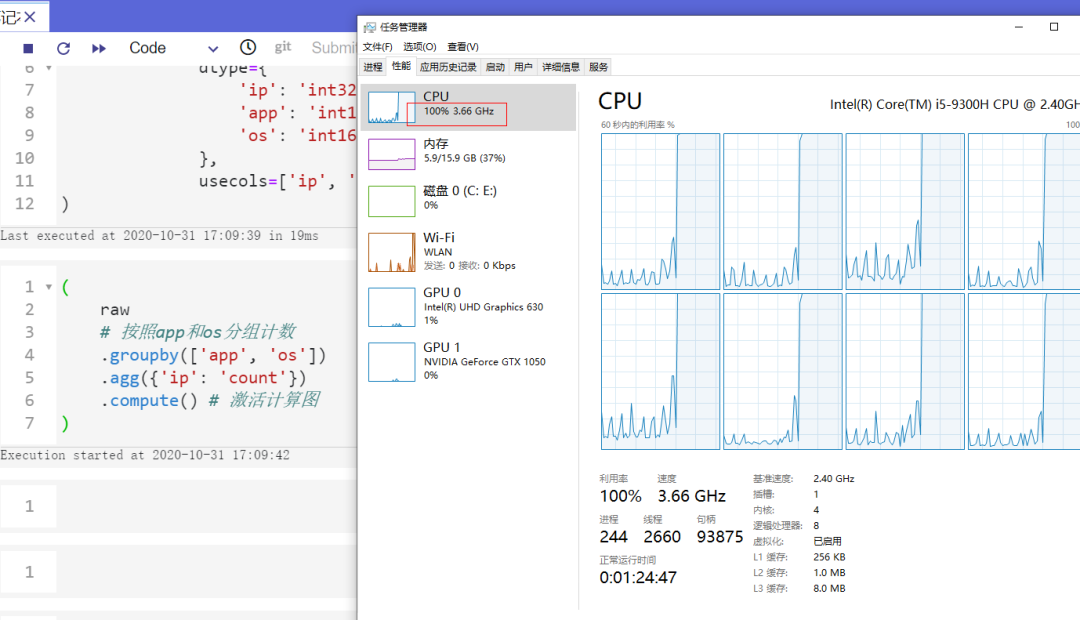Select the GPU 0 graph thumbnail
This screenshot has height=620, width=1080.
391,307
